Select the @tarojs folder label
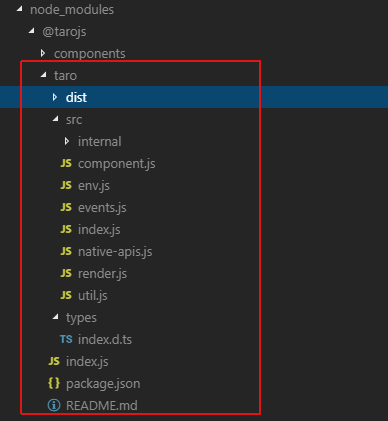The width and height of the screenshot is (388, 421). 64,32
